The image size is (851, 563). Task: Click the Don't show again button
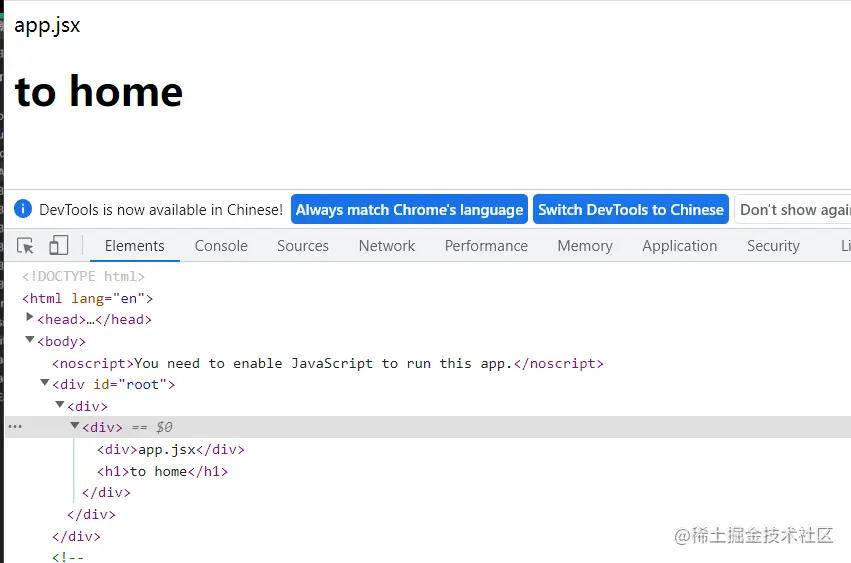pyautogui.click(x=793, y=210)
